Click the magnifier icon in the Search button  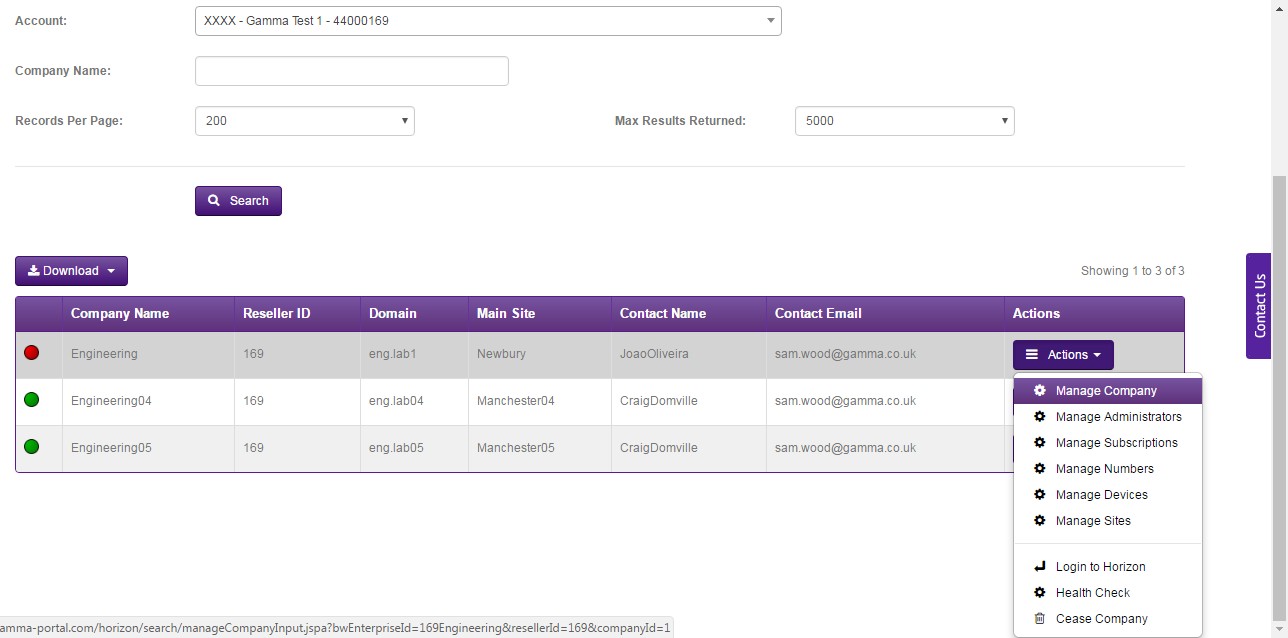[214, 201]
